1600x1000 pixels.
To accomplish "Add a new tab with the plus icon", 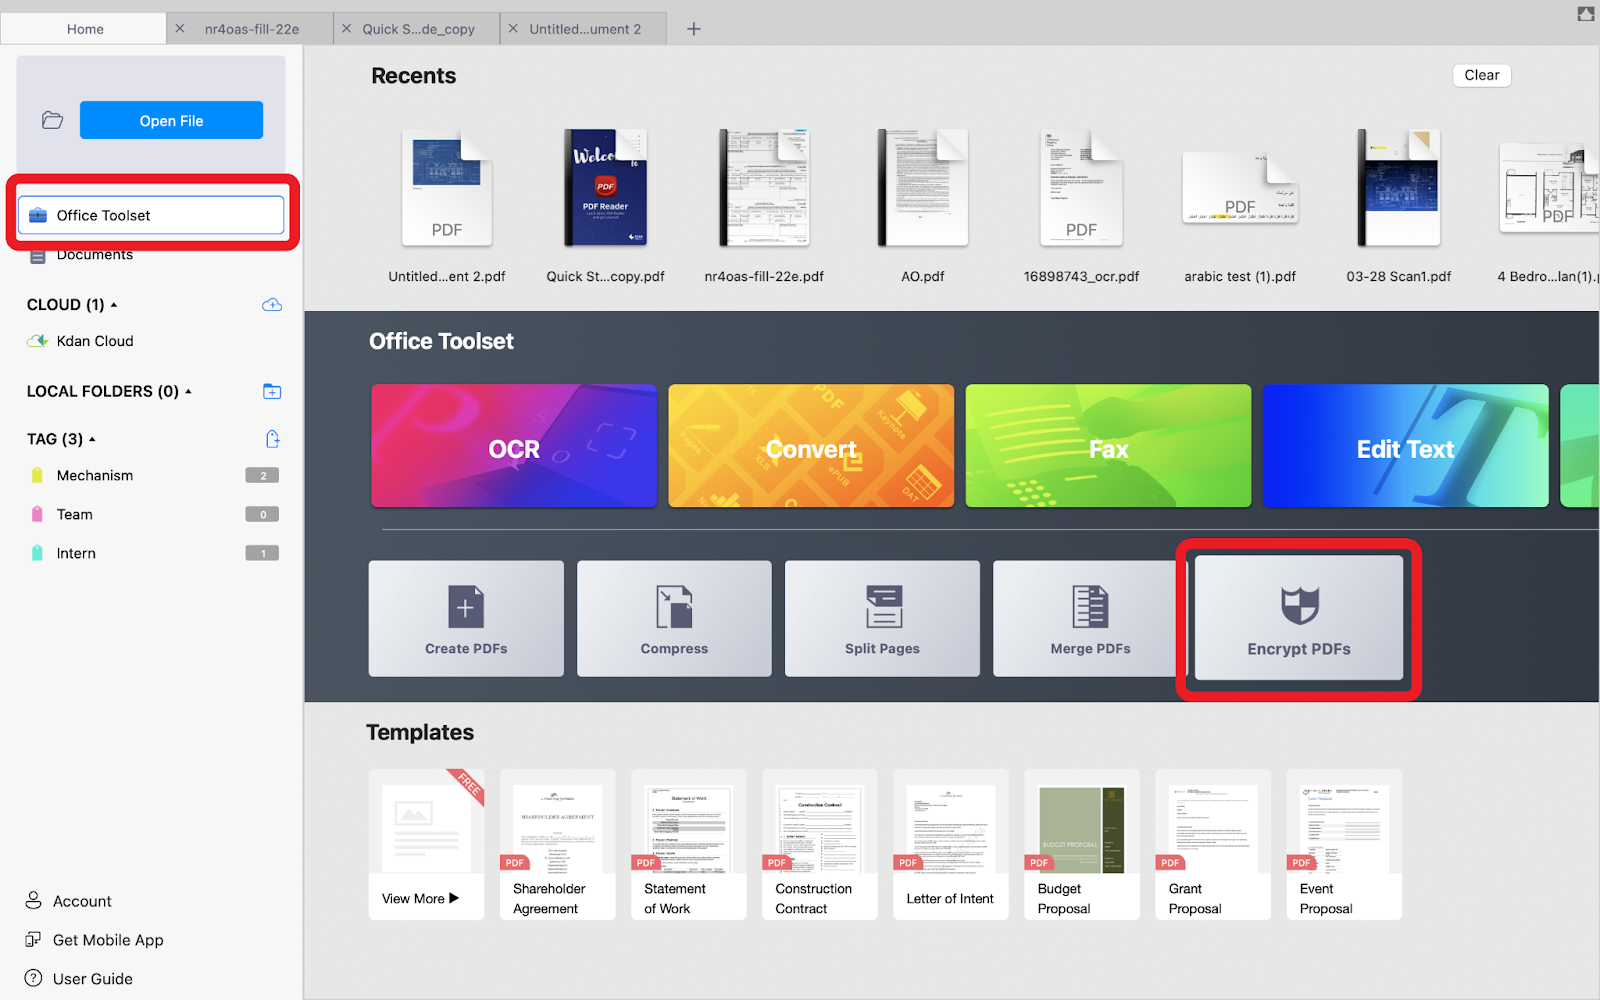I will (x=694, y=29).
